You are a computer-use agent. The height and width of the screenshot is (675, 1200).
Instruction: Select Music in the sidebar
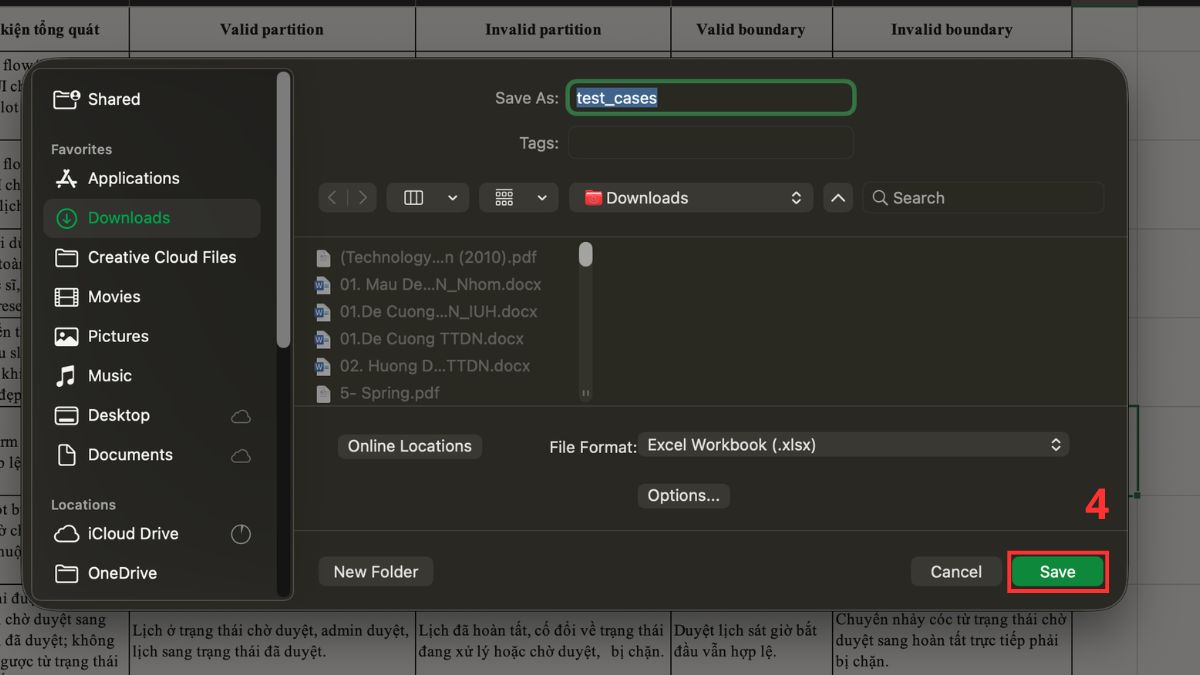152,376
